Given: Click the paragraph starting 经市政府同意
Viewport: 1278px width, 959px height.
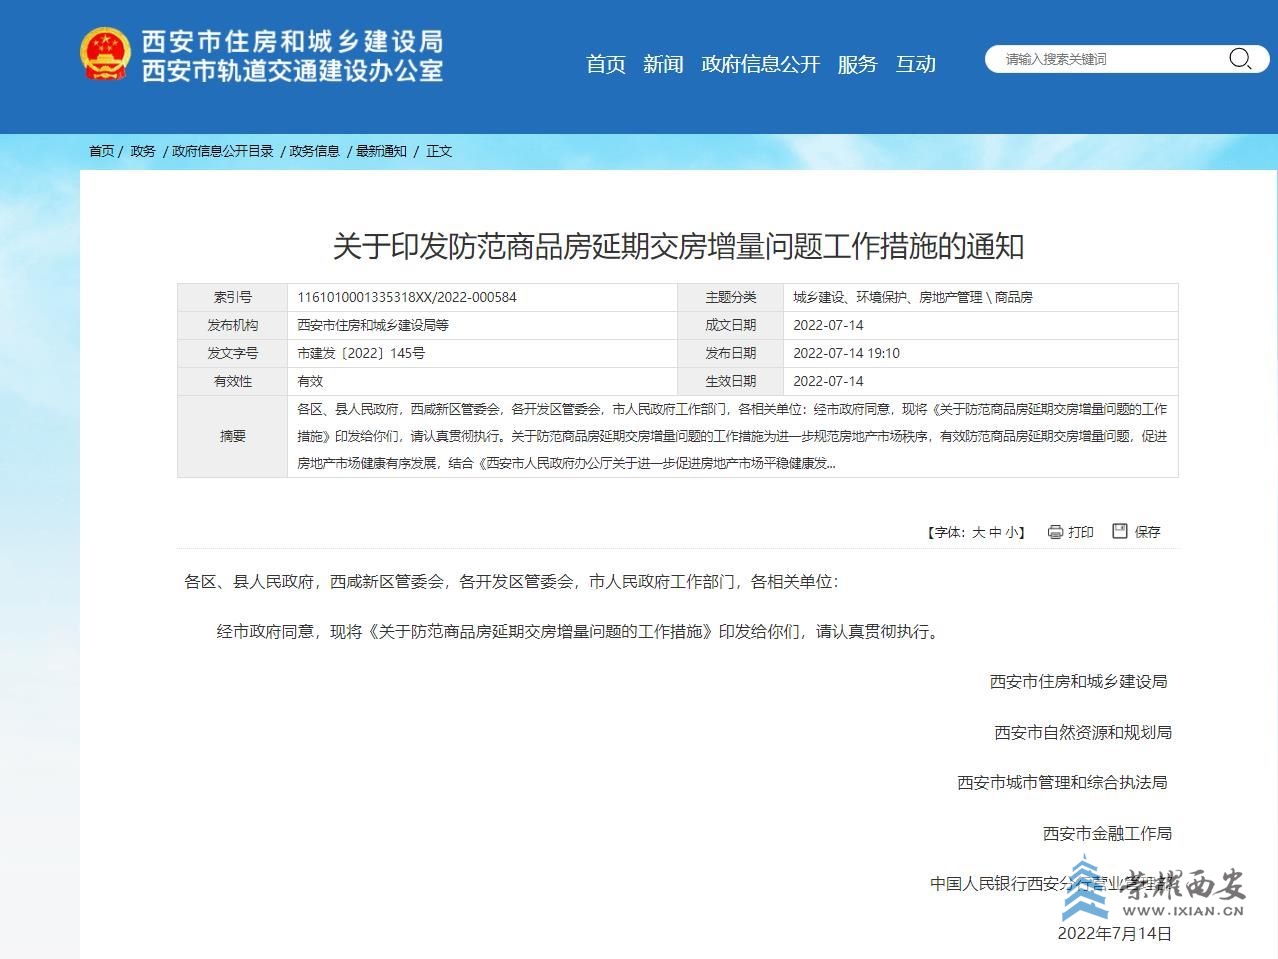Looking at the screenshot, I should click(578, 632).
